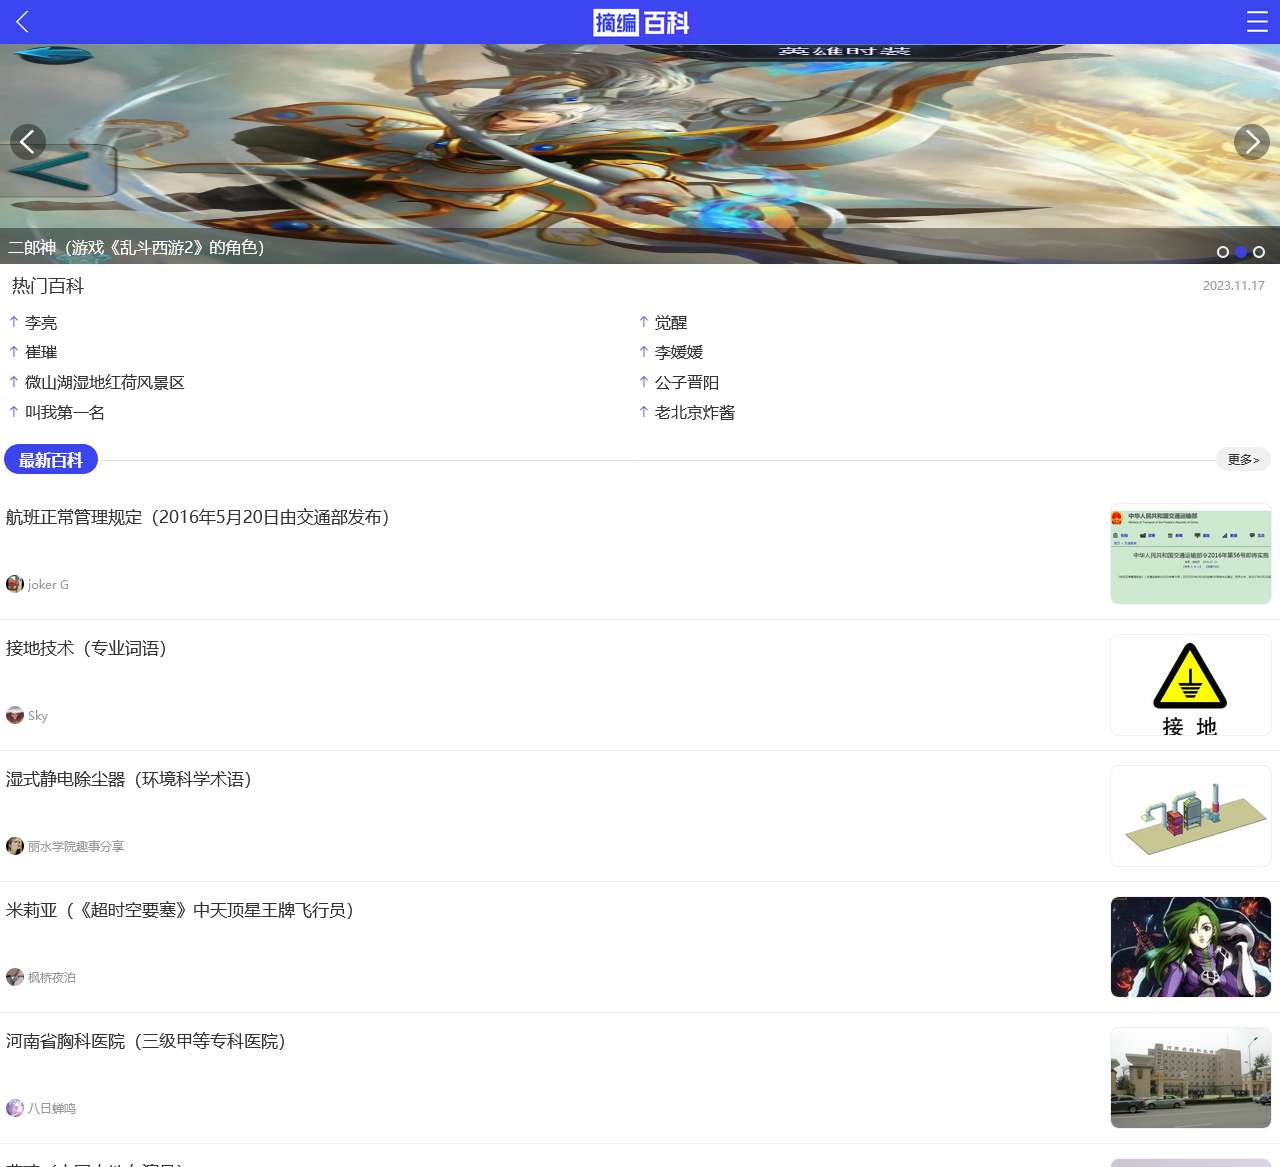1280x1167 pixels.
Task: Open the hamburger menu in header
Action: [x=1257, y=22]
